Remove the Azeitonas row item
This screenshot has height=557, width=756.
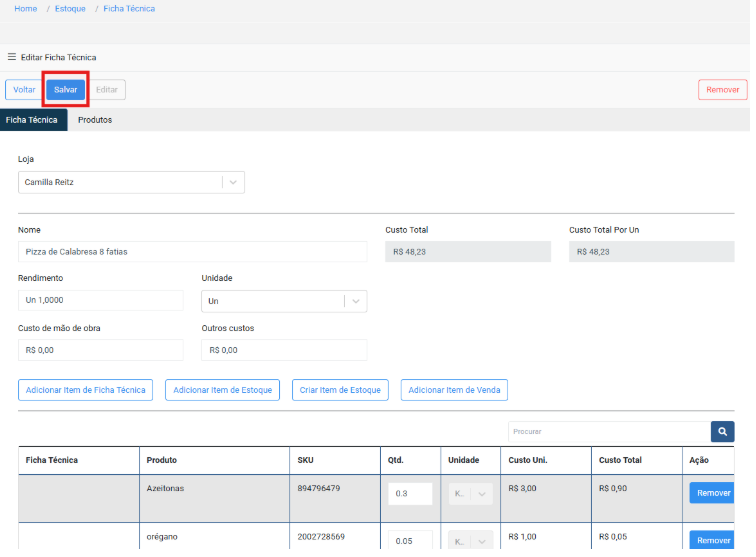point(713,493)
